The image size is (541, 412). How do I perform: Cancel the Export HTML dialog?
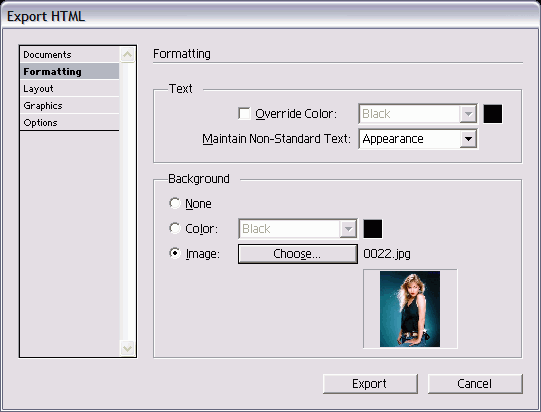pos(475,384)
